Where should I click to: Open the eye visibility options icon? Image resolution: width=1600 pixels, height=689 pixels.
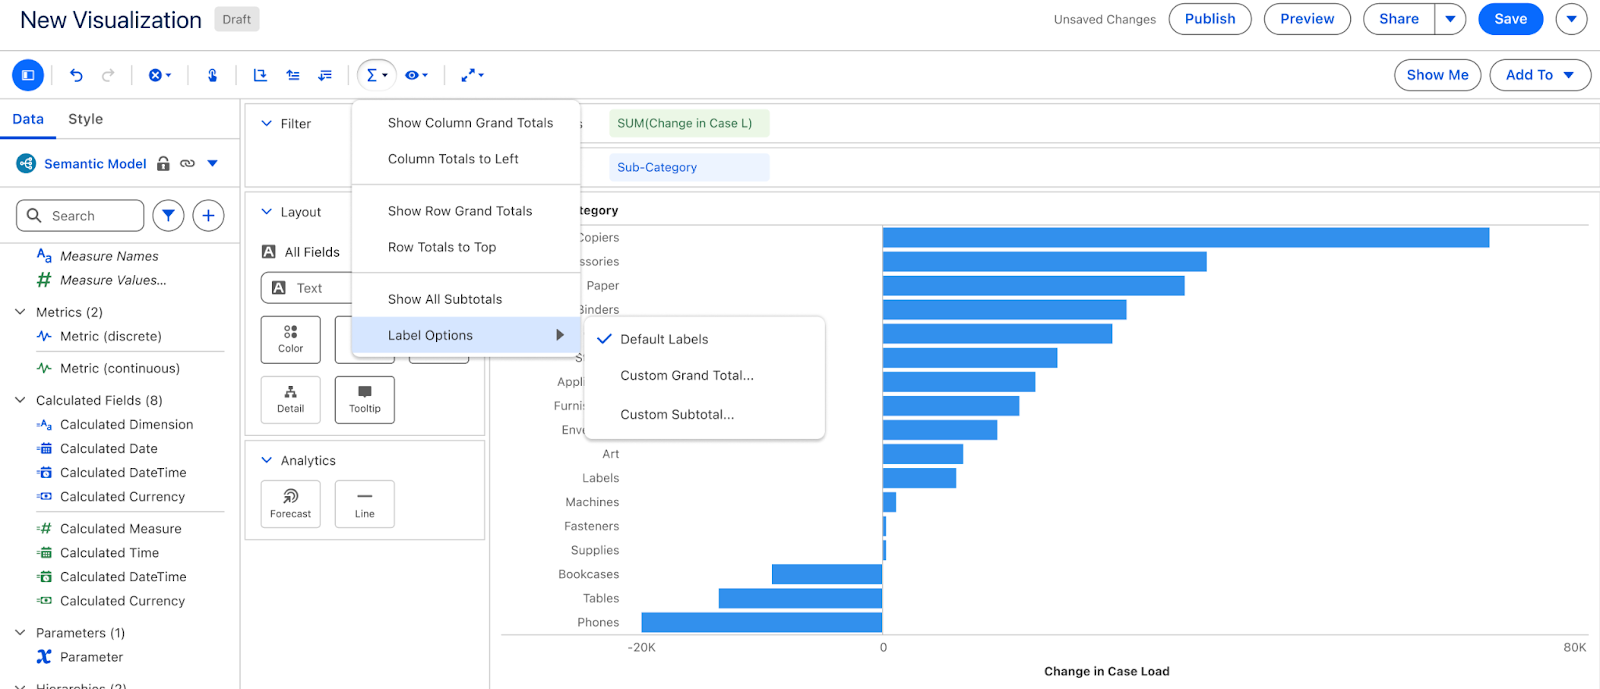click(x=416, y=75)
